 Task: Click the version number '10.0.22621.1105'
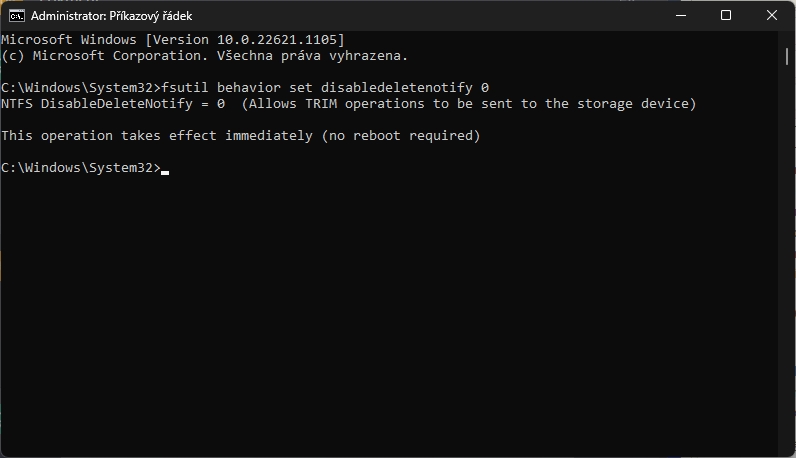tap(278, 39)
